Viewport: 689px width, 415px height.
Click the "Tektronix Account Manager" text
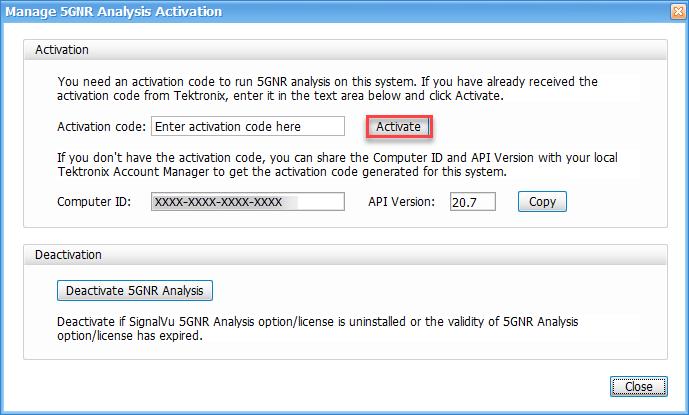point(130,171)
